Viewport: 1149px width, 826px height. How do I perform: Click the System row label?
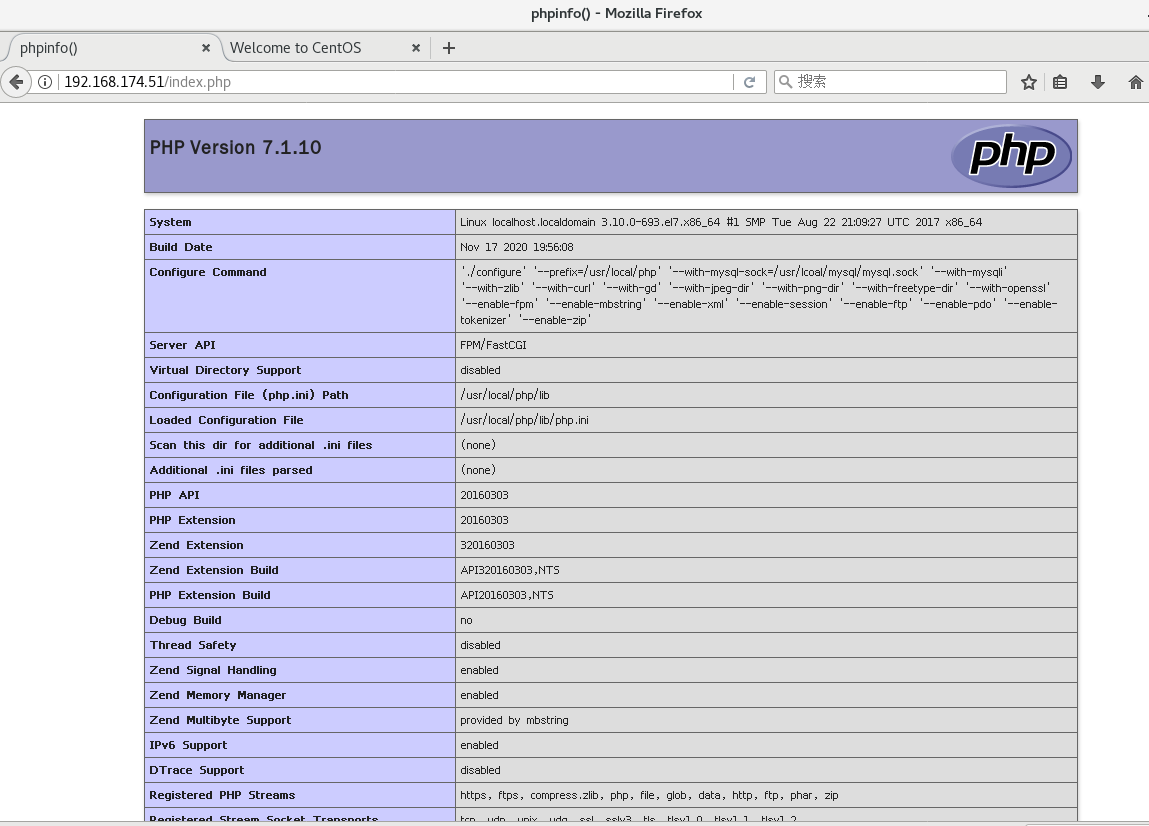170,222
